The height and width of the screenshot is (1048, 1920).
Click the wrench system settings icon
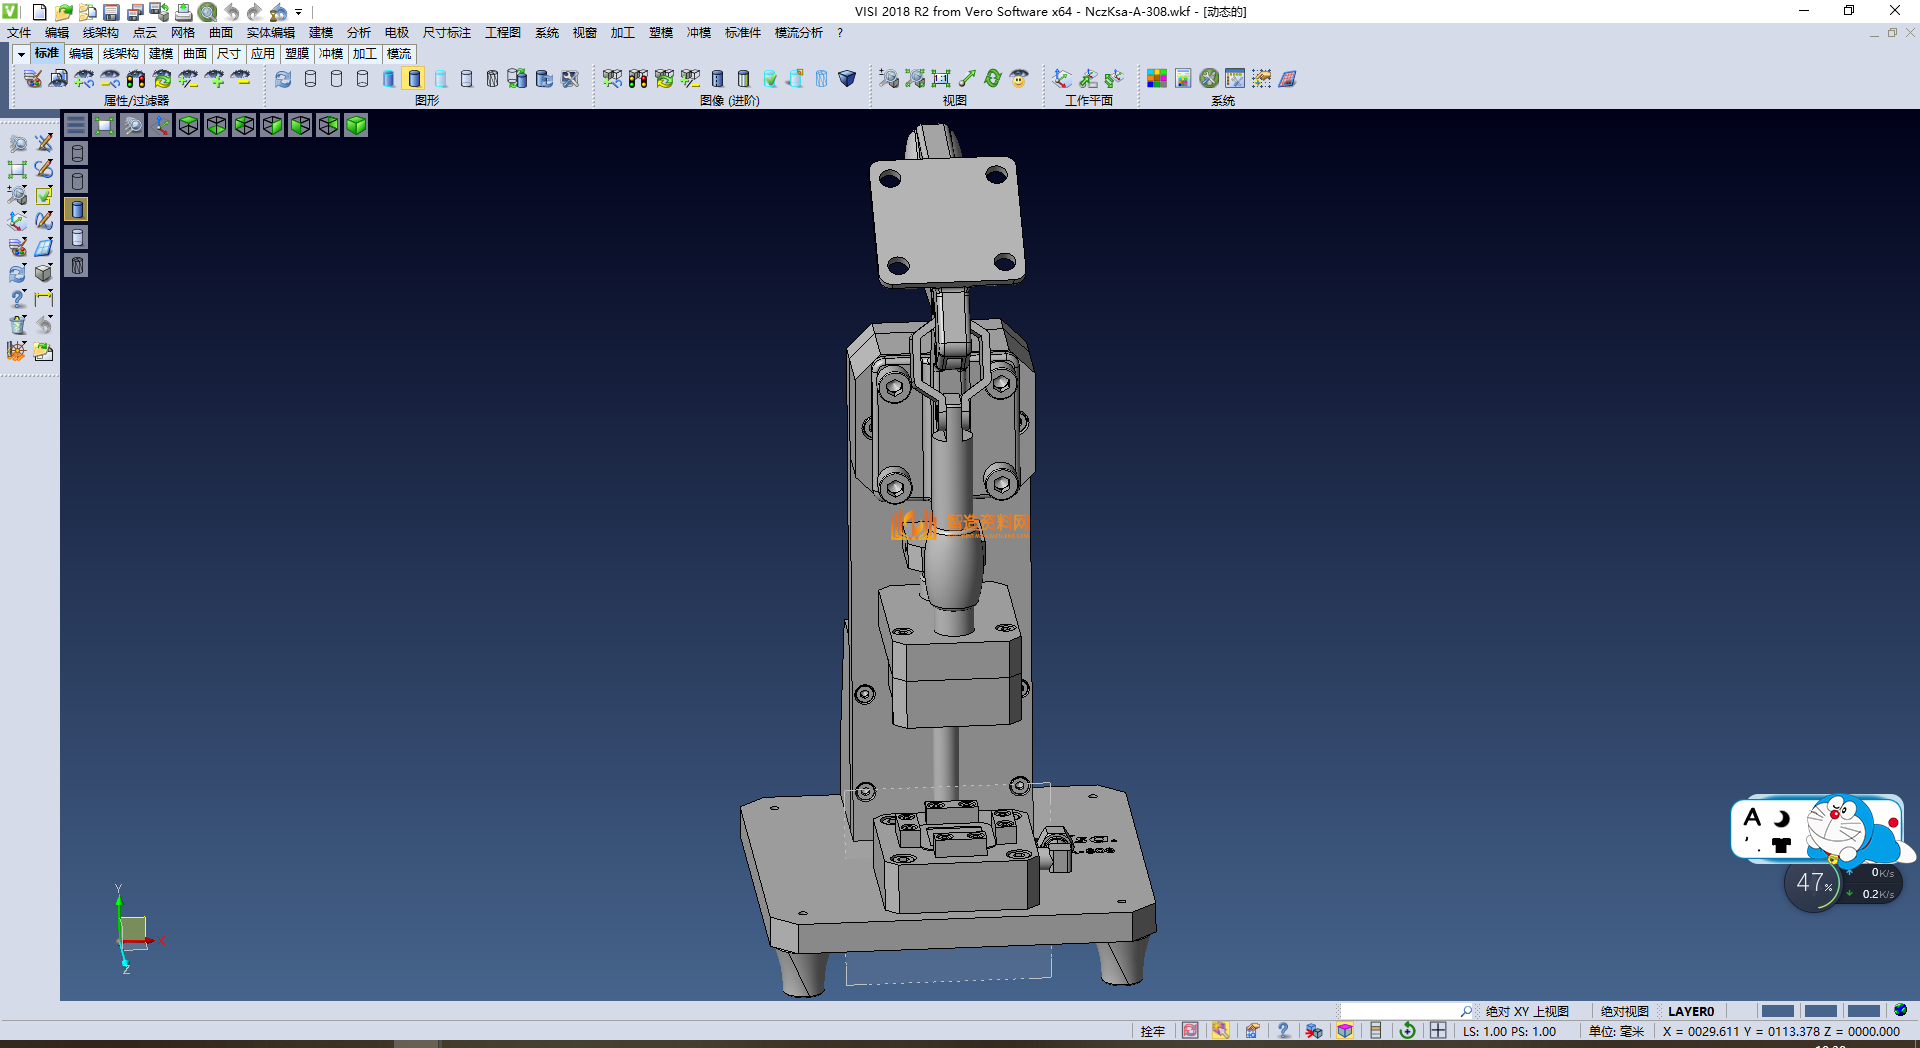tap(1209, 79)
